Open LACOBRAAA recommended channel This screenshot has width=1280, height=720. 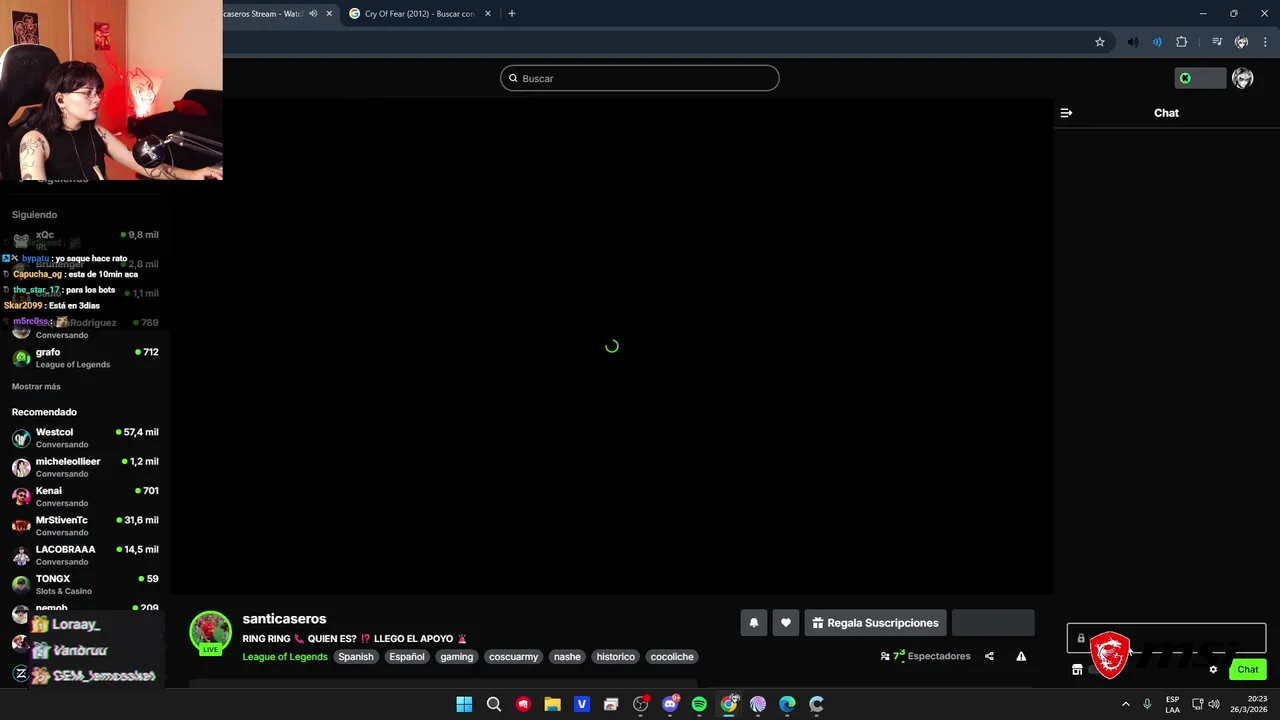[85, 555]
